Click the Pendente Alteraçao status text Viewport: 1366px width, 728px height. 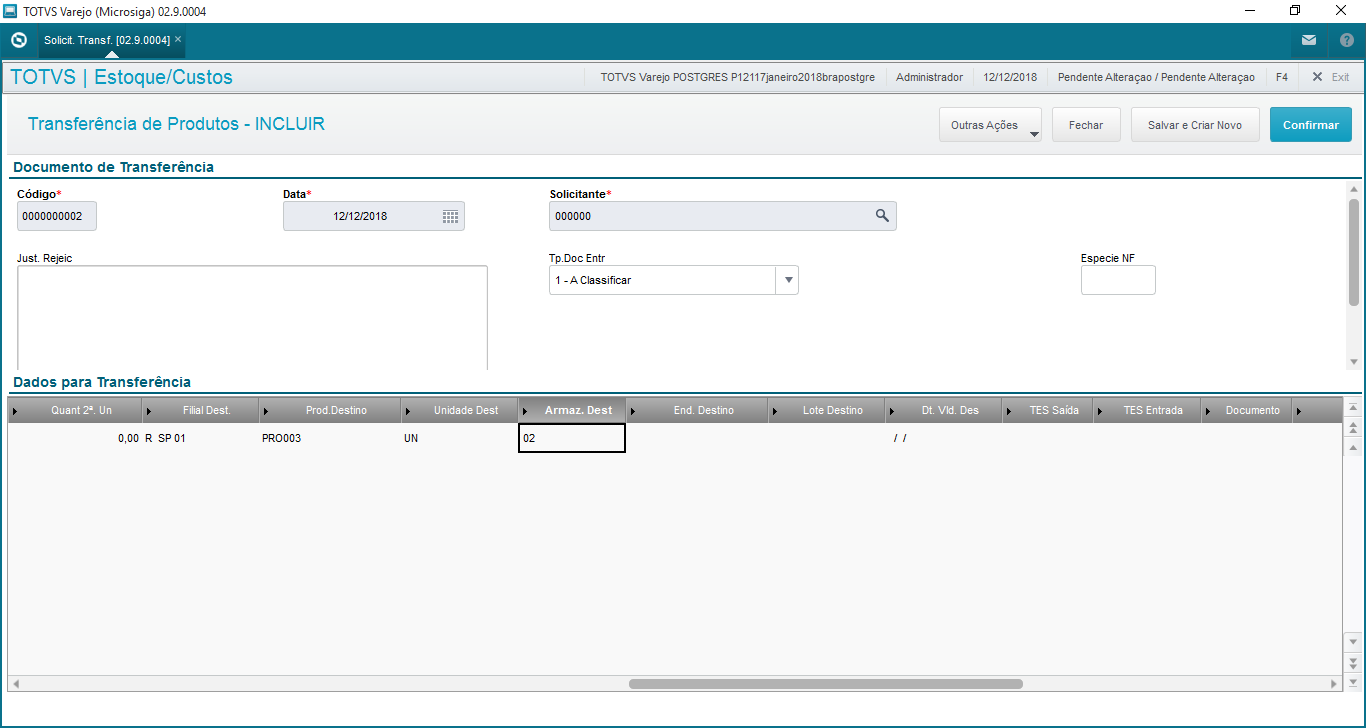(1156, 77)
